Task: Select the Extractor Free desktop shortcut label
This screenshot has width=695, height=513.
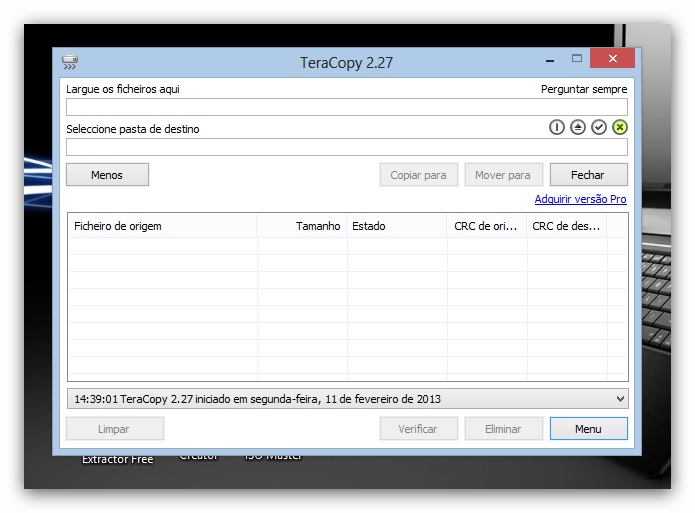Action: (117, 459)
